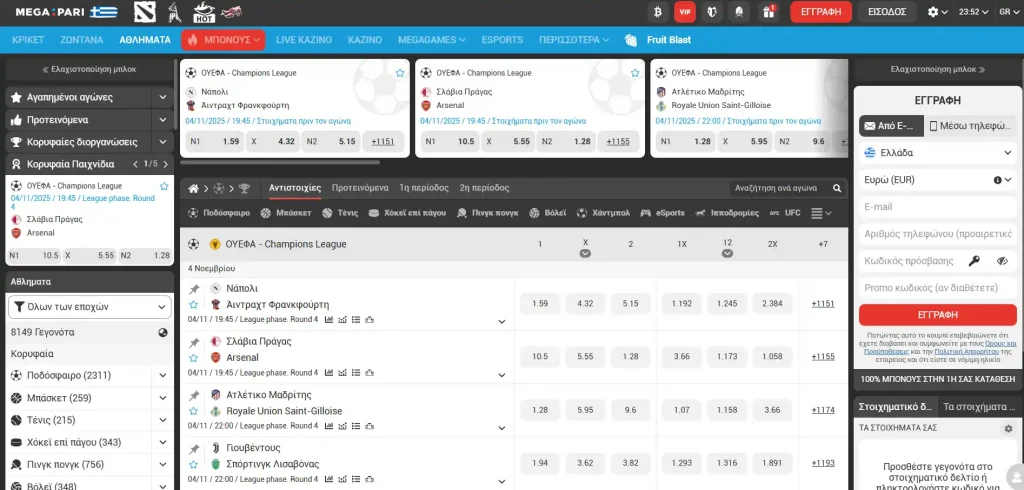This screenshot has height=490, width=1024.
Task: Open the cricket IPL icon in header
Action: click(174, 12)
